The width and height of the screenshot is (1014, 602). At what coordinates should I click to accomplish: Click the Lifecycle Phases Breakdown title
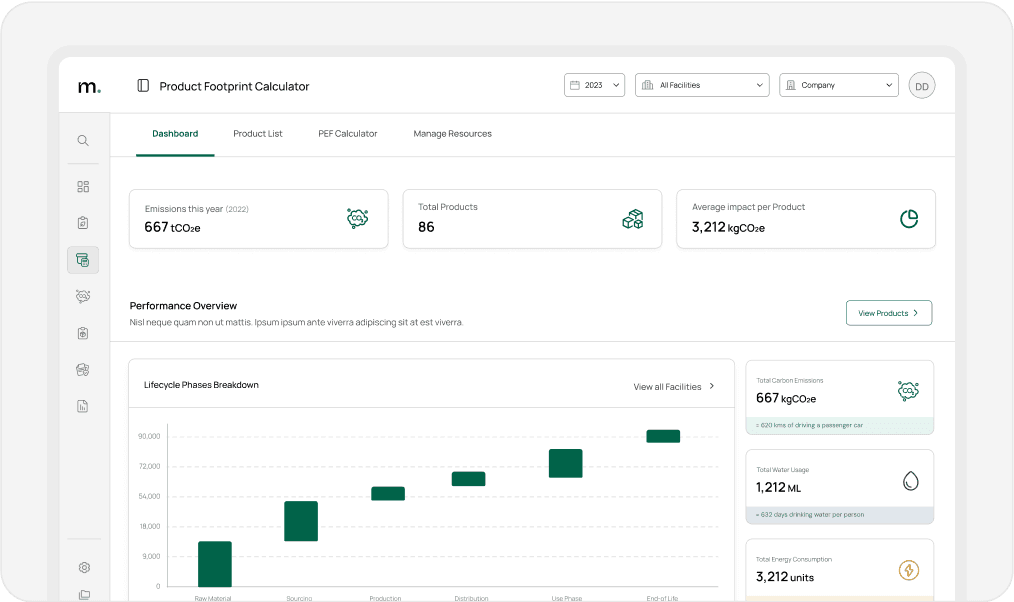201,385
